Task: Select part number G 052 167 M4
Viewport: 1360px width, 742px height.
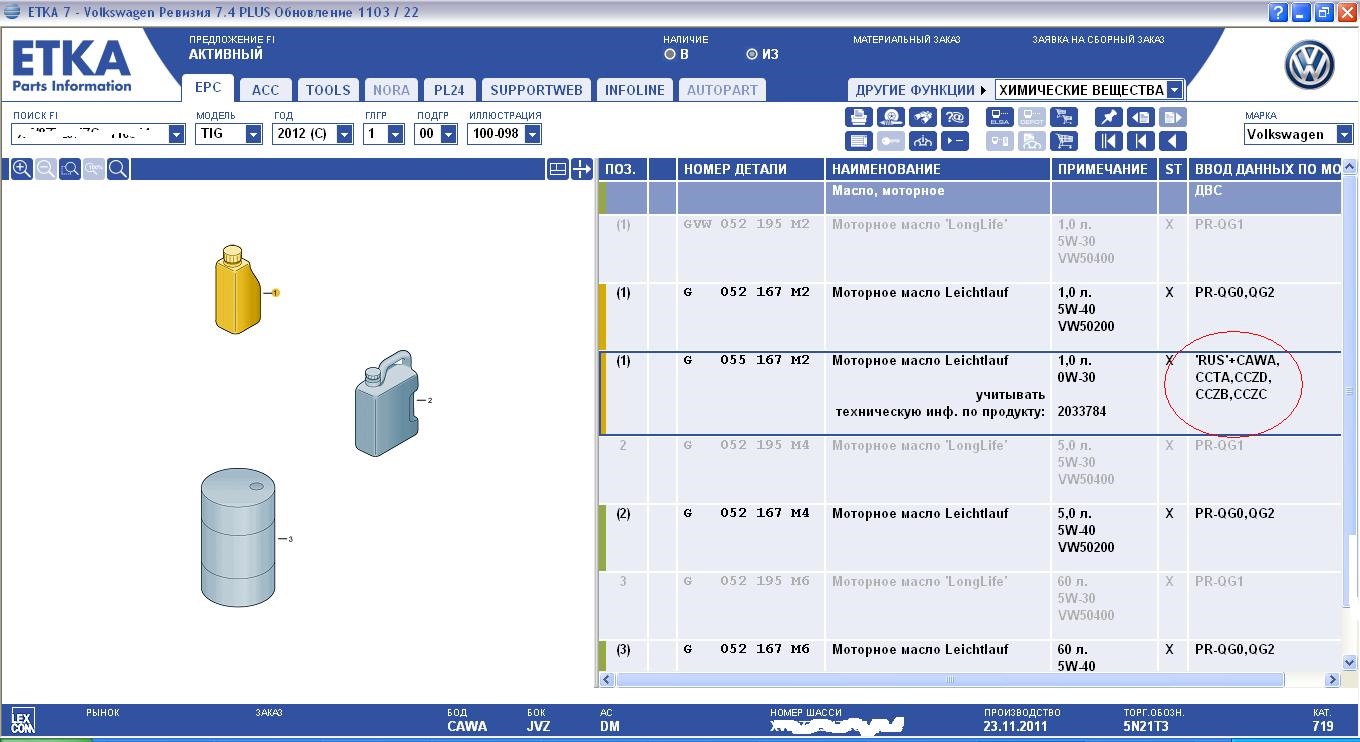Action: 746,513
